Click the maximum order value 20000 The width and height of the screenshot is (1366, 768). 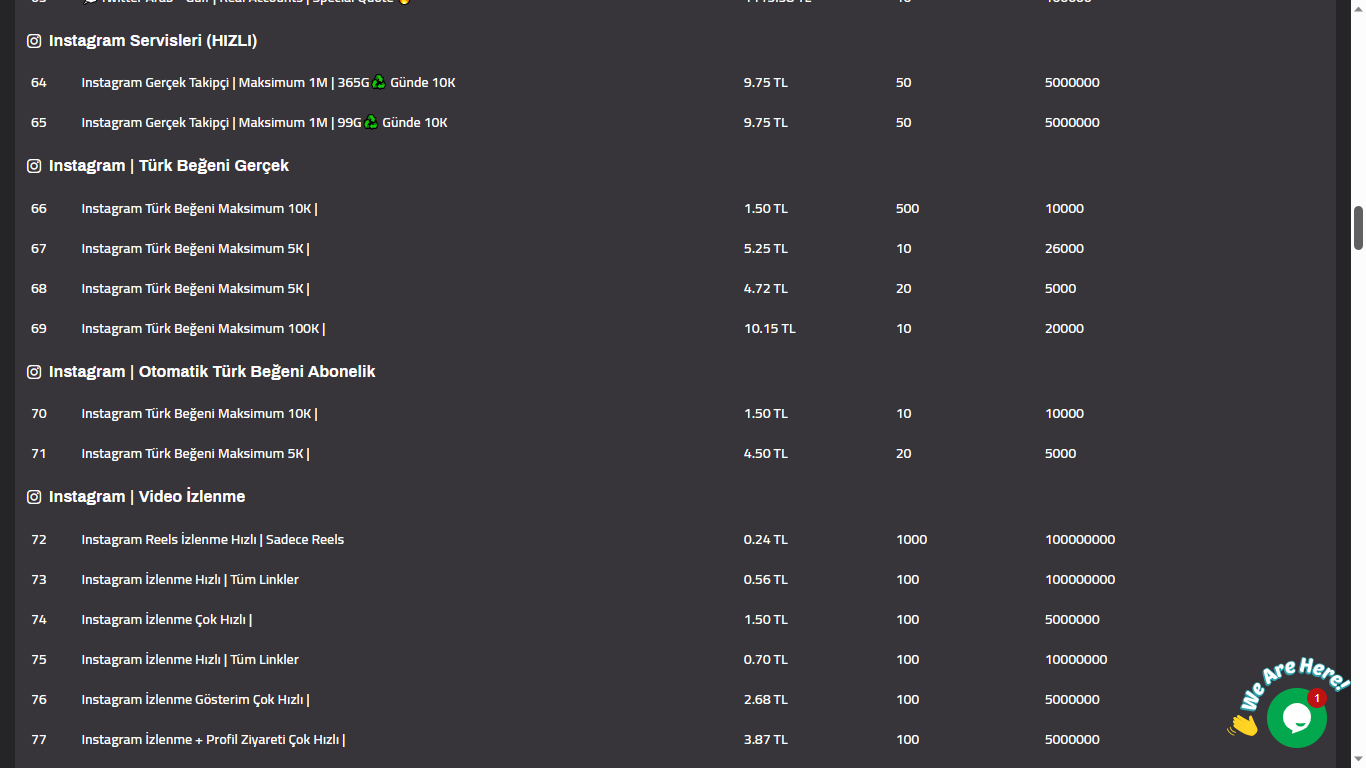pyautogui.click(x=1065, y=329)
